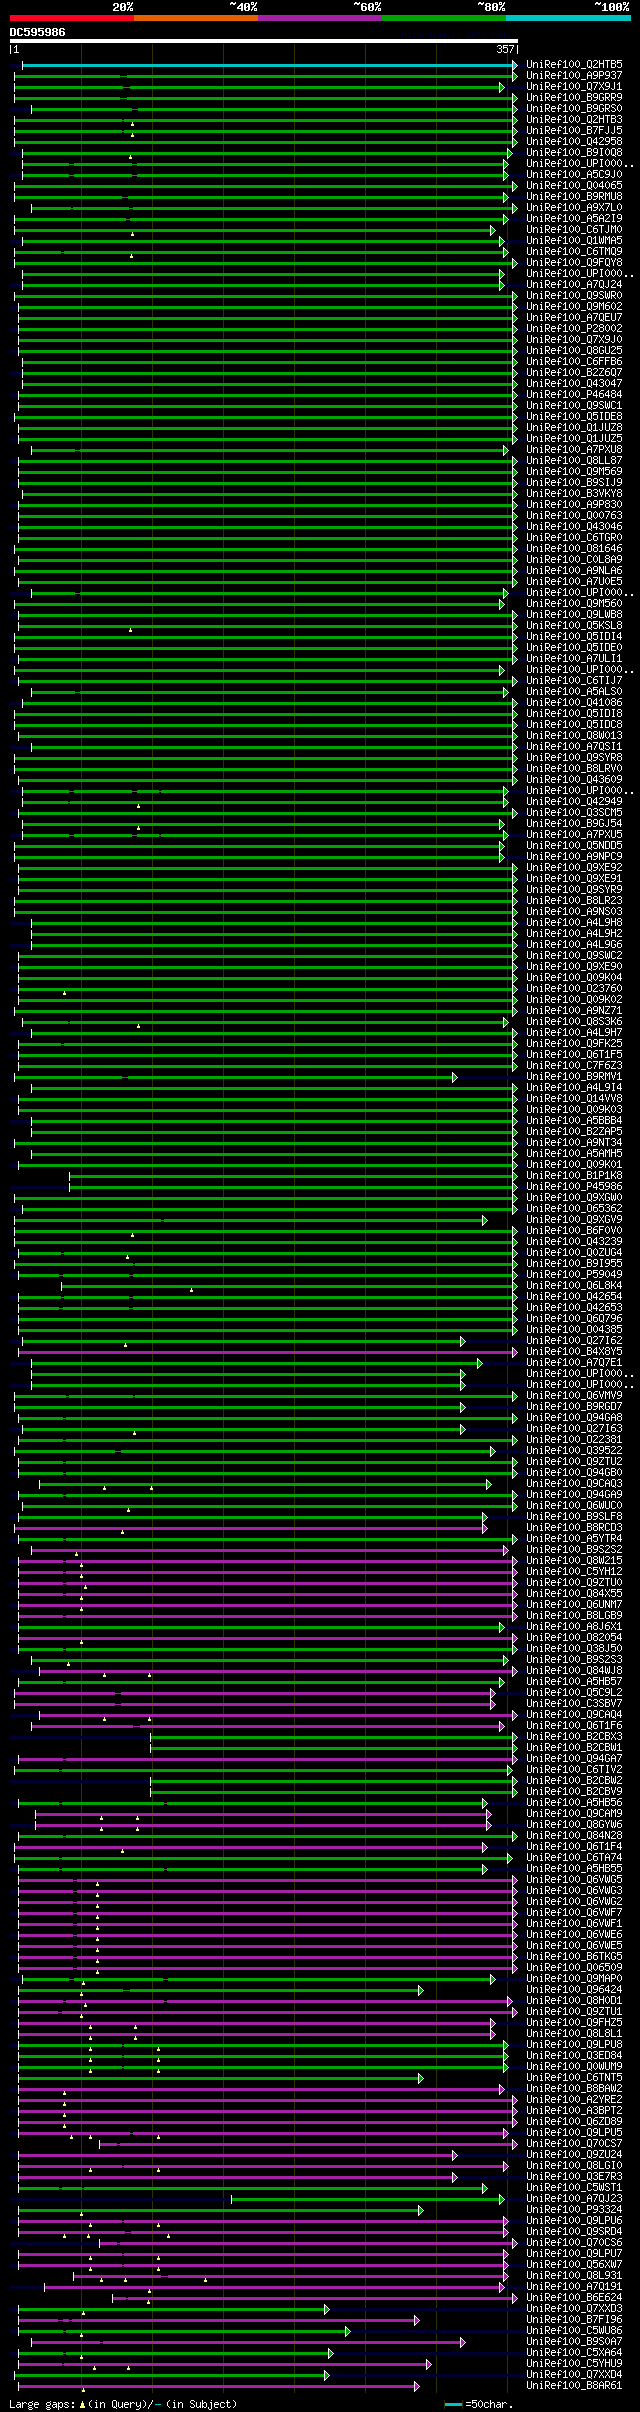
Task: Select hit UniRef100_Q94GA7
Action: (574, 1759)
